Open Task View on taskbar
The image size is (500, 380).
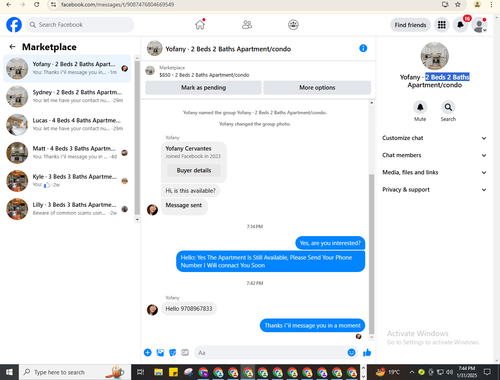[x=141, y=372]
